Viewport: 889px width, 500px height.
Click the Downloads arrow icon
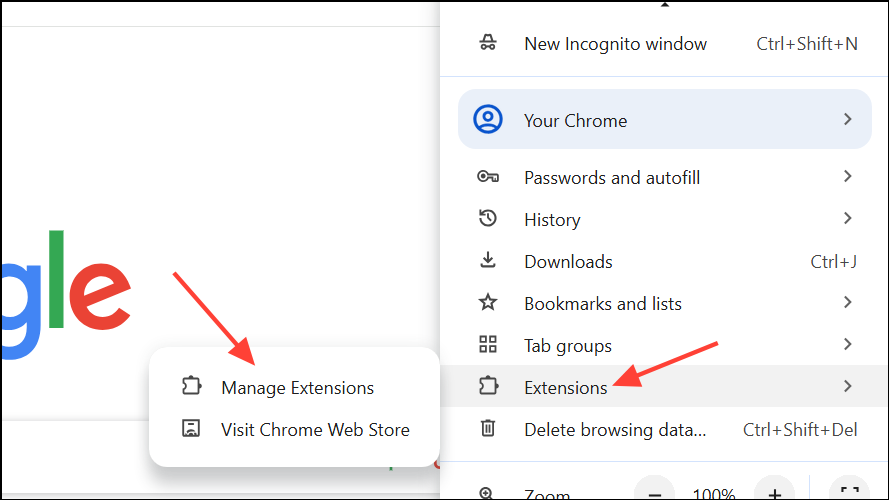pyautogui.click(x=488, y=261)
